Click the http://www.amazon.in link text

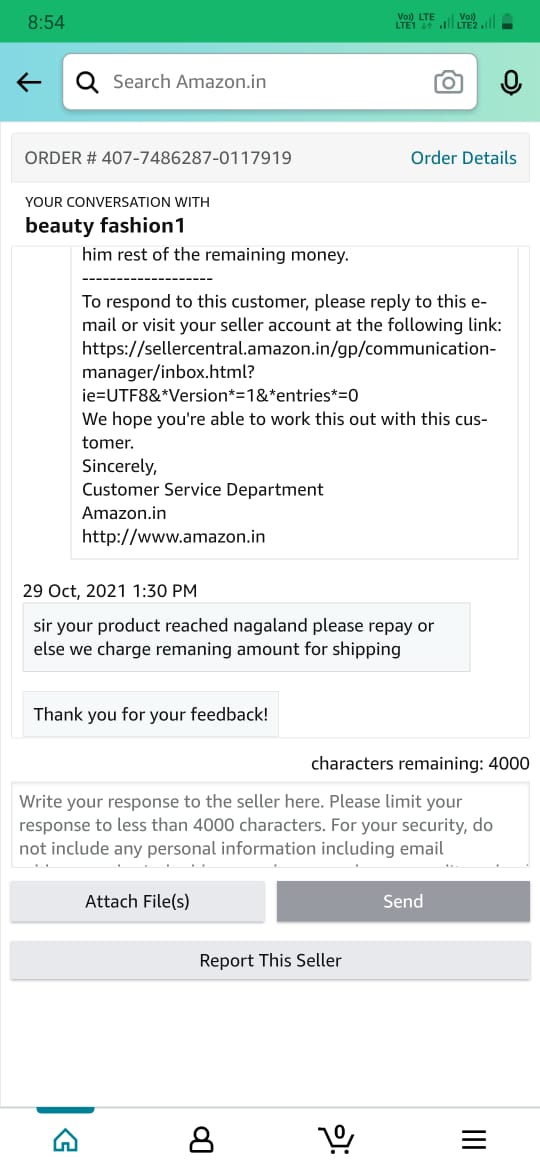(x=174, y=536)
